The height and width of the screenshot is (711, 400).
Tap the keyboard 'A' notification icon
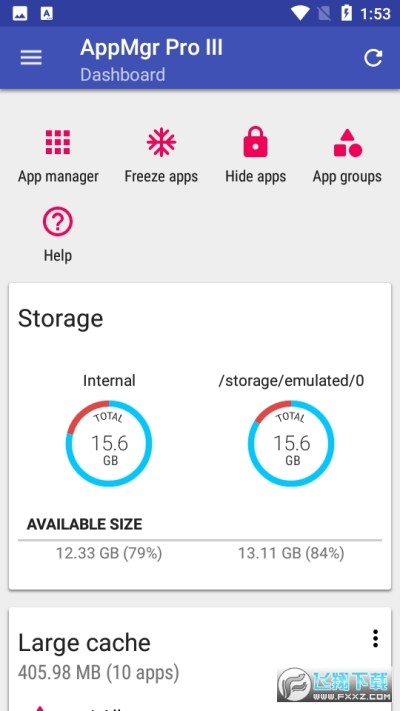(x=47, y=14)
